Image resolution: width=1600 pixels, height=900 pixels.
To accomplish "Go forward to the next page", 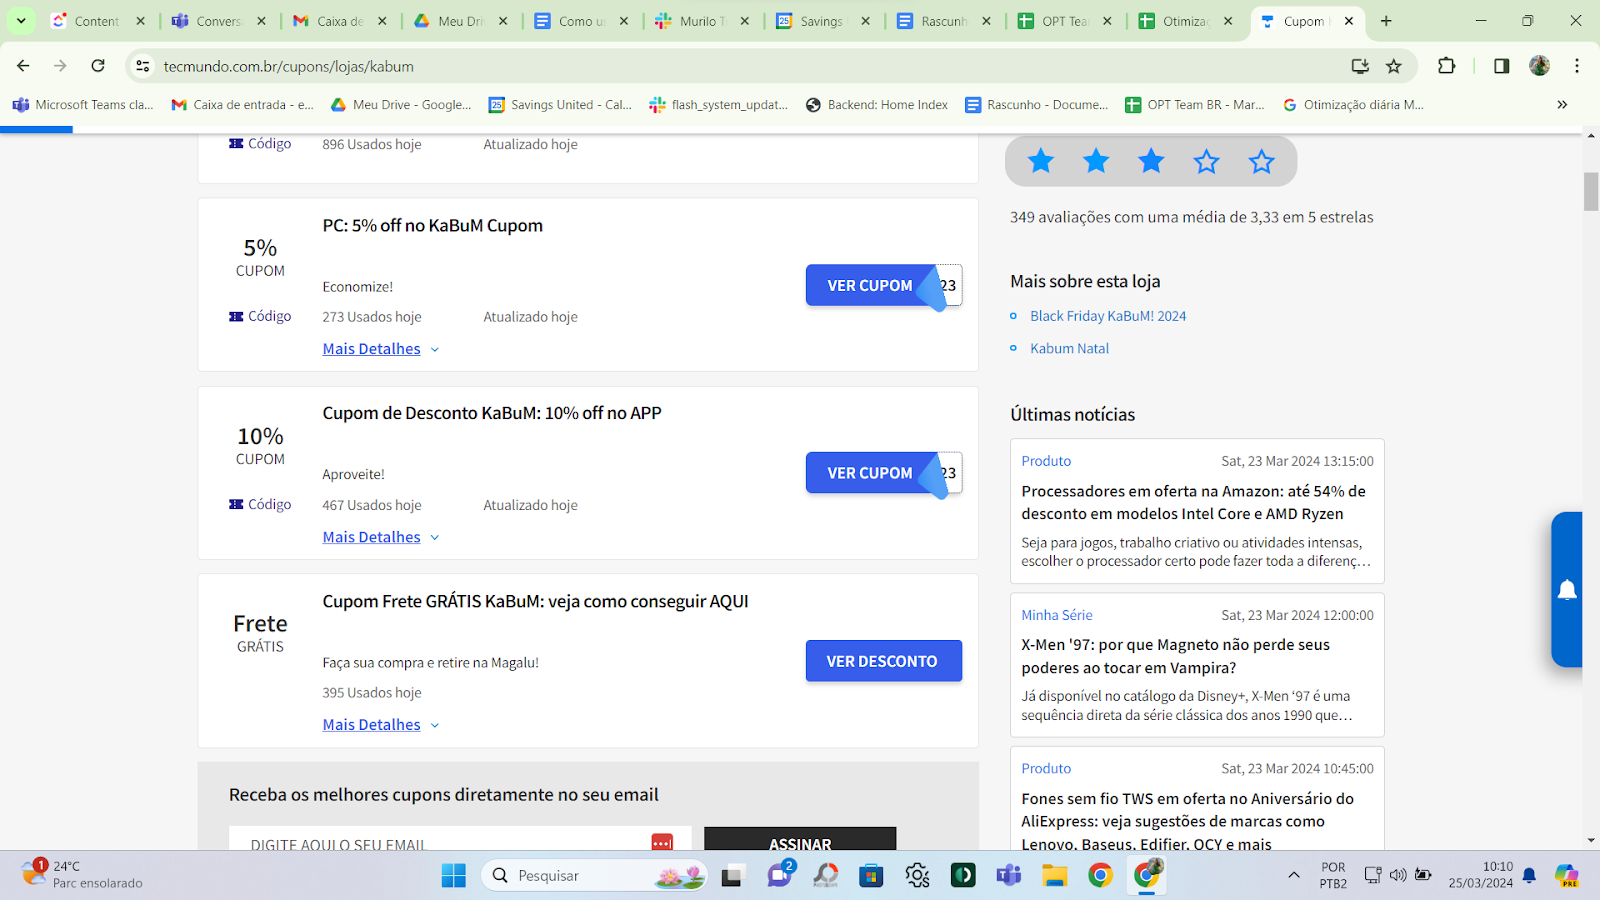I will (60, 66).
